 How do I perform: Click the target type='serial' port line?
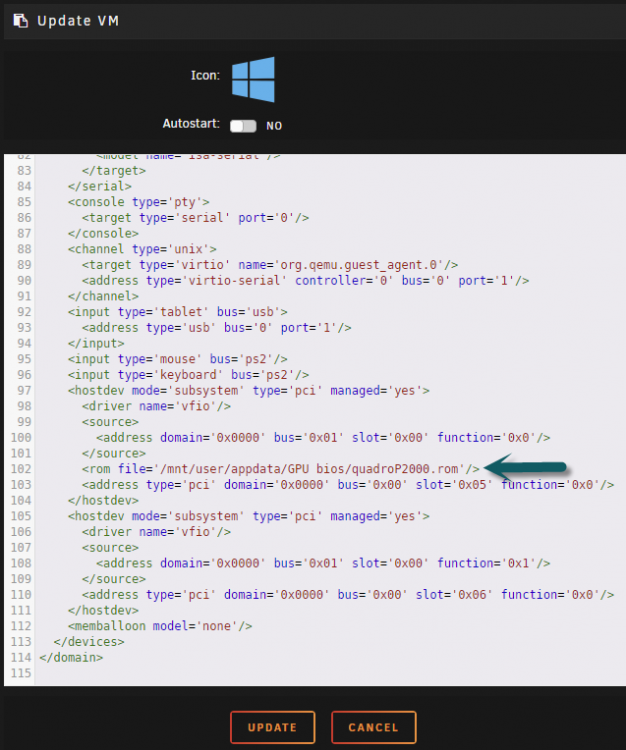[x=195, y=218]
